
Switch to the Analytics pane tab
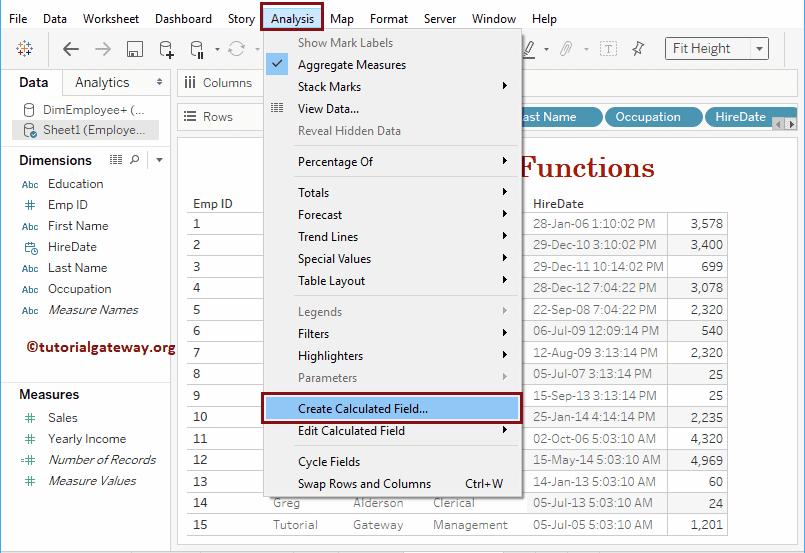(102, 83)
